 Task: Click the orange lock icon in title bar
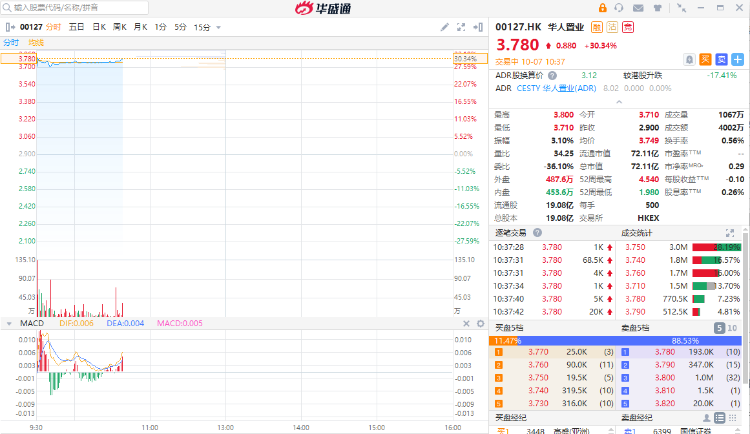coord(602,8)
